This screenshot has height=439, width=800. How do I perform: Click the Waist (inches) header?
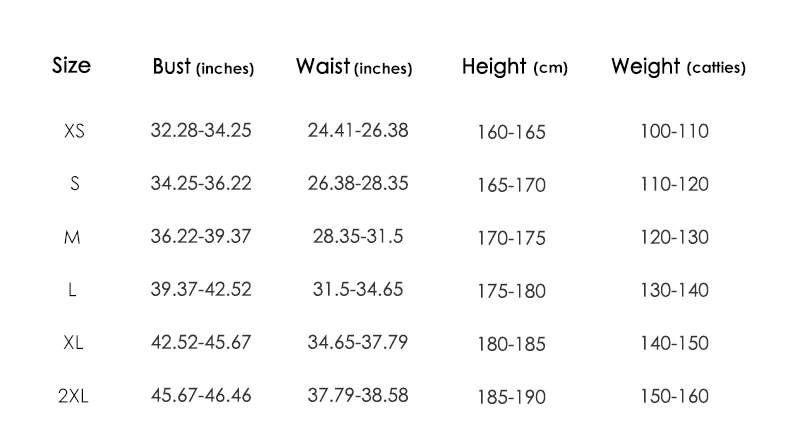(x=354, y=66)
